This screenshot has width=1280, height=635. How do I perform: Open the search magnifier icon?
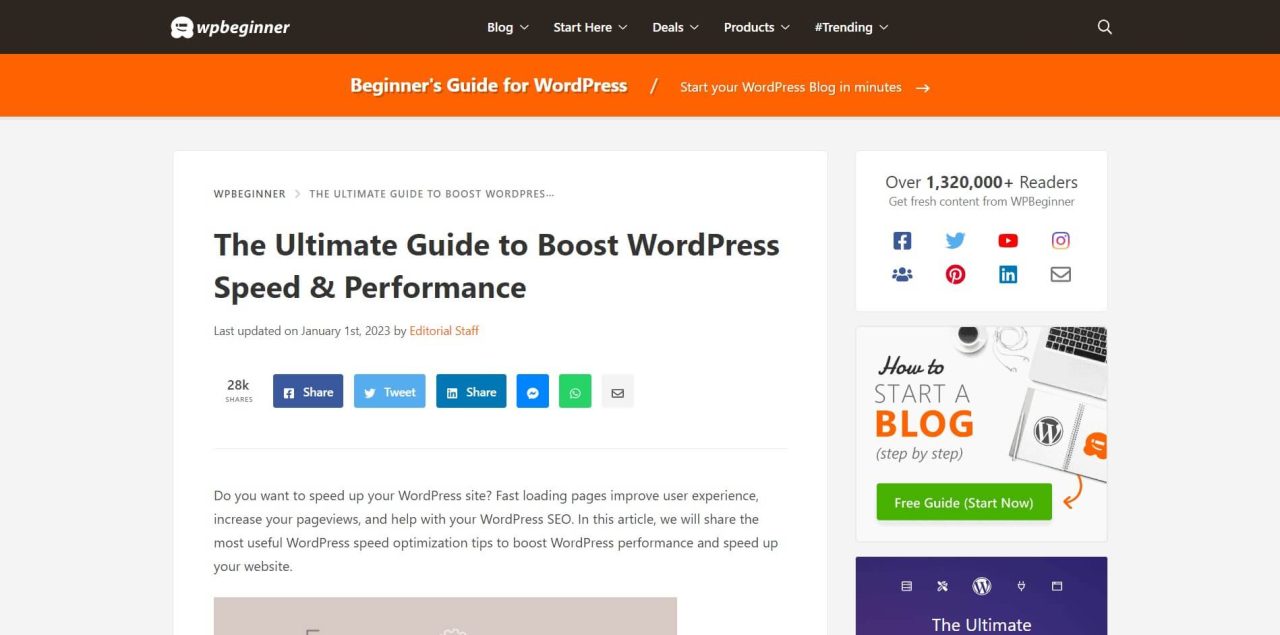point(1104,27)
